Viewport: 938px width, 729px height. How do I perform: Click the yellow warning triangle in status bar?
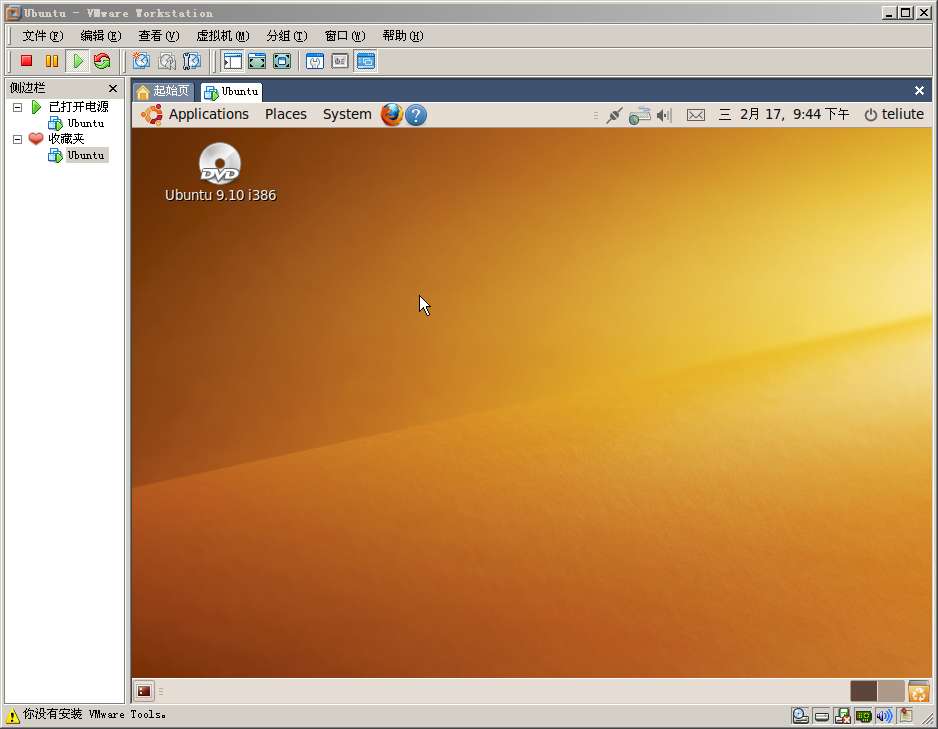click(x=12, y=715)
